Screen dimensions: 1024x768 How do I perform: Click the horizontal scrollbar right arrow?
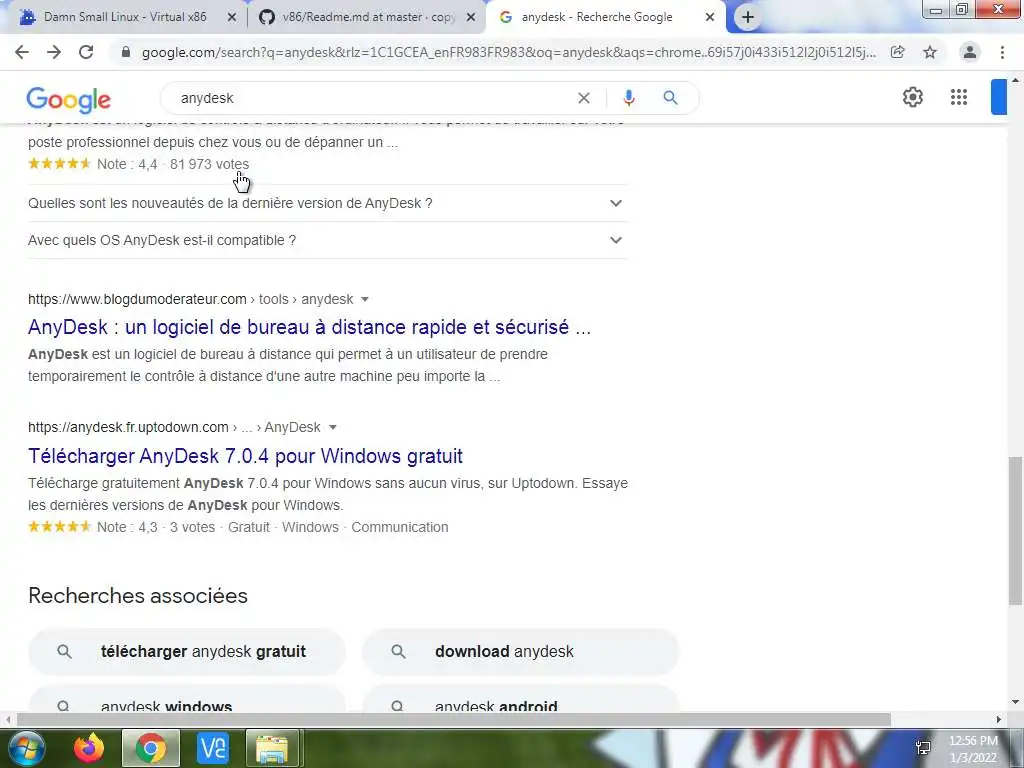pyautogui.click(x=998, y=719)
